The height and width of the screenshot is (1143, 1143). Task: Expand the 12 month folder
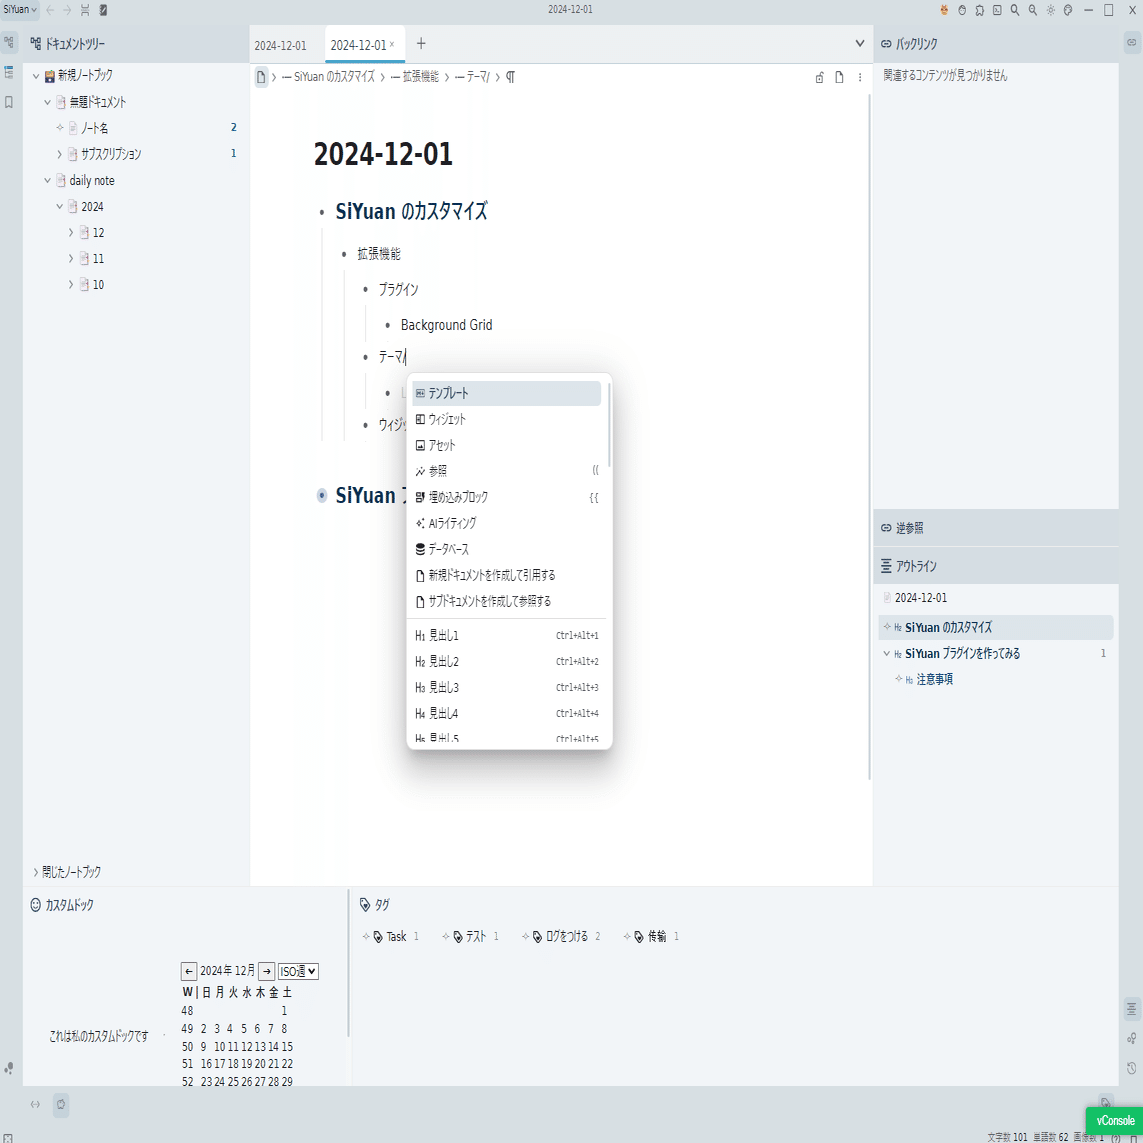[71, 233]
